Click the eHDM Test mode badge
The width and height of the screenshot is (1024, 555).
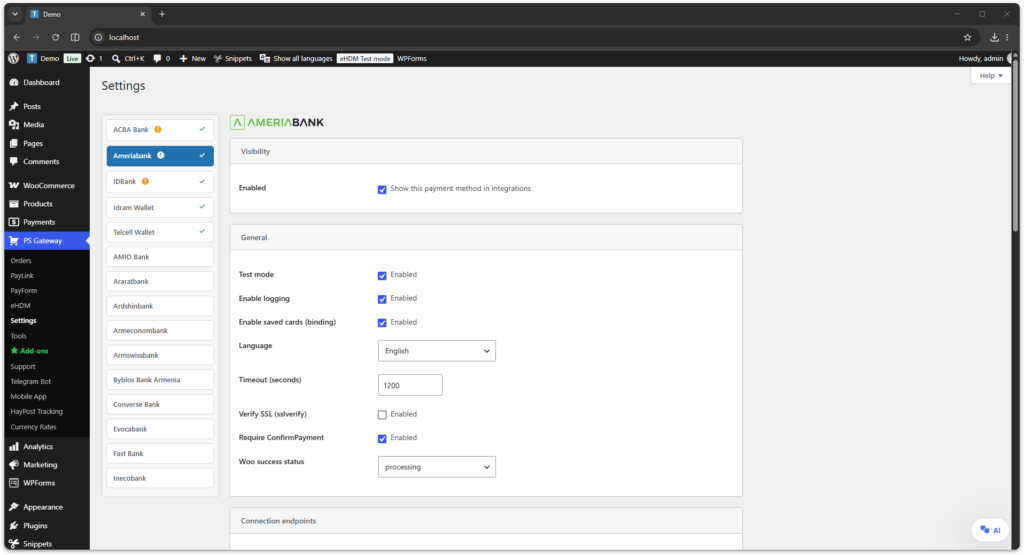364,58
